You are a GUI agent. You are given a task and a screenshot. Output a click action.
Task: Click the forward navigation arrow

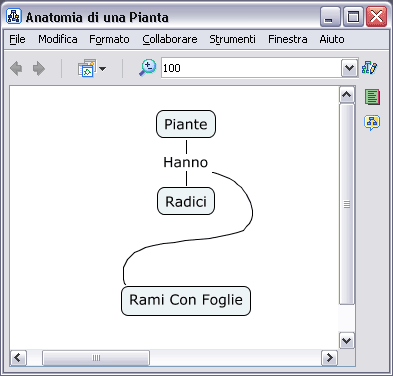tap(39, 69)
